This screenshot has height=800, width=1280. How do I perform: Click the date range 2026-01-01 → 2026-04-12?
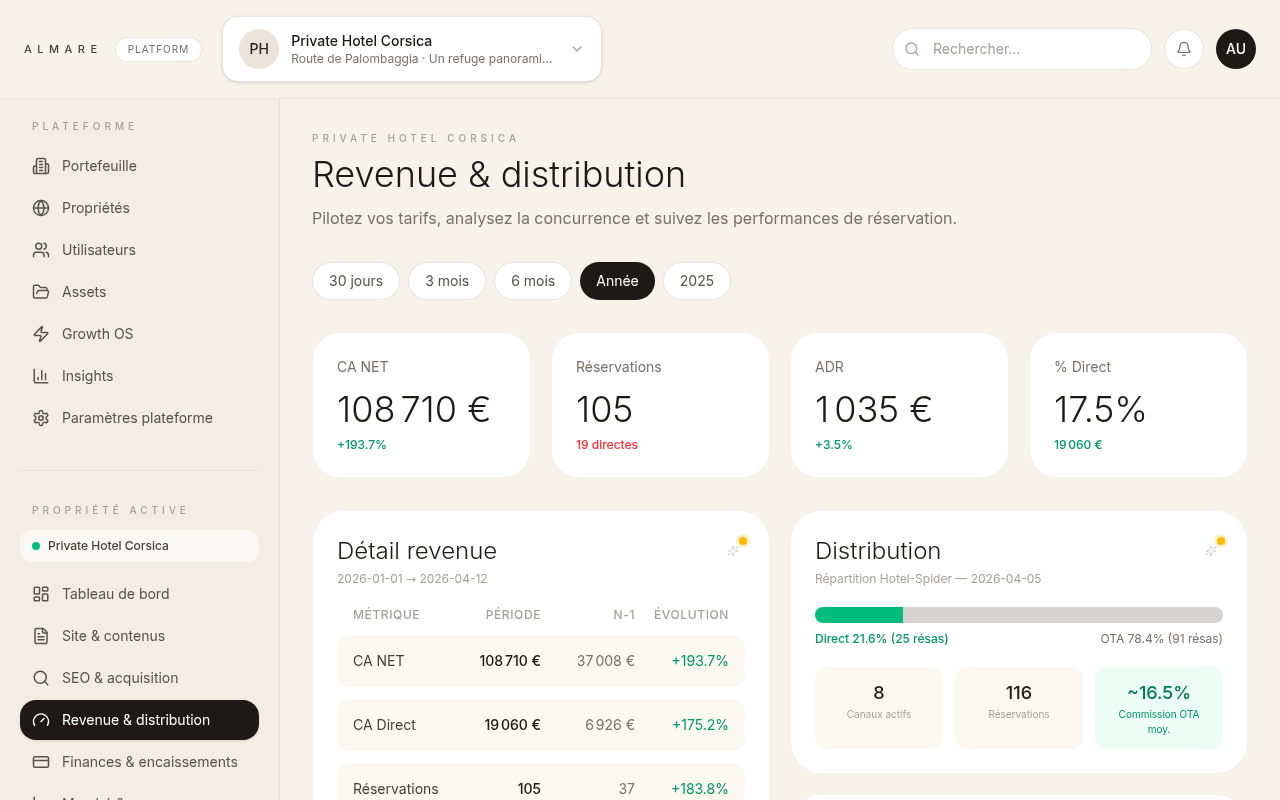click(x=412, y=579)
